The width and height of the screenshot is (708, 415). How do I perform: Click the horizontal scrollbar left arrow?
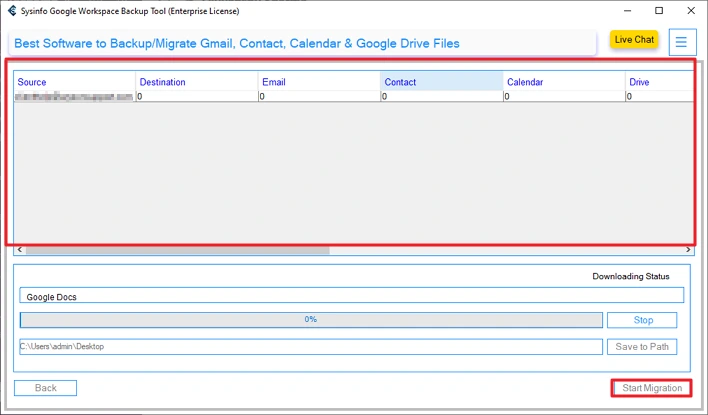pyautogui.click(x=19, y=250)
